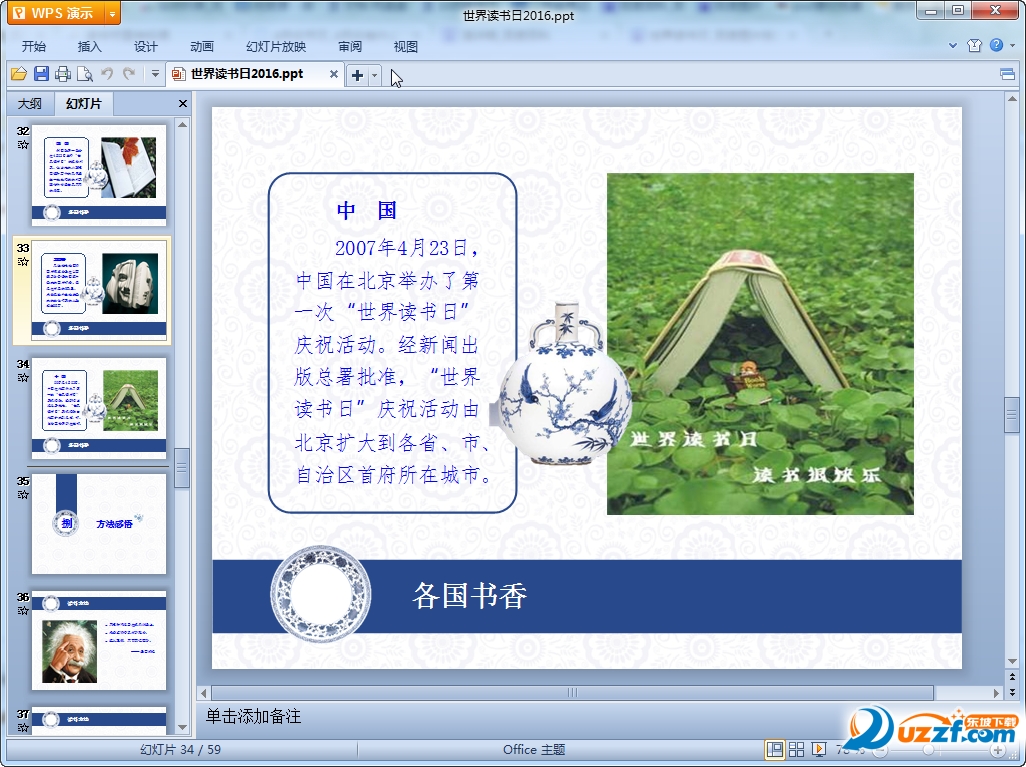Screen dimensions: 1026x767
Task: Print the document using the printer icon
Action: [x=63, y=74]
